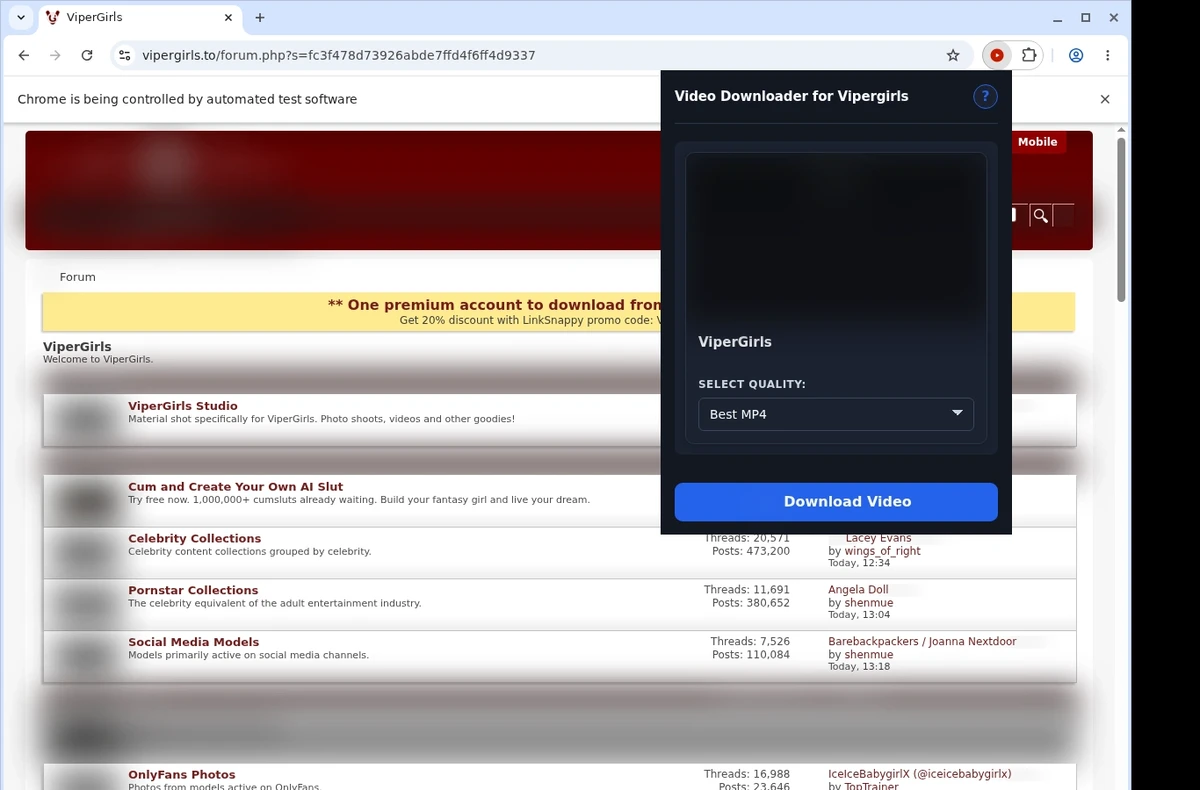
Task: Click the Forum breadcrumb link
Action: pyautogui.click(x=78, y=277)
